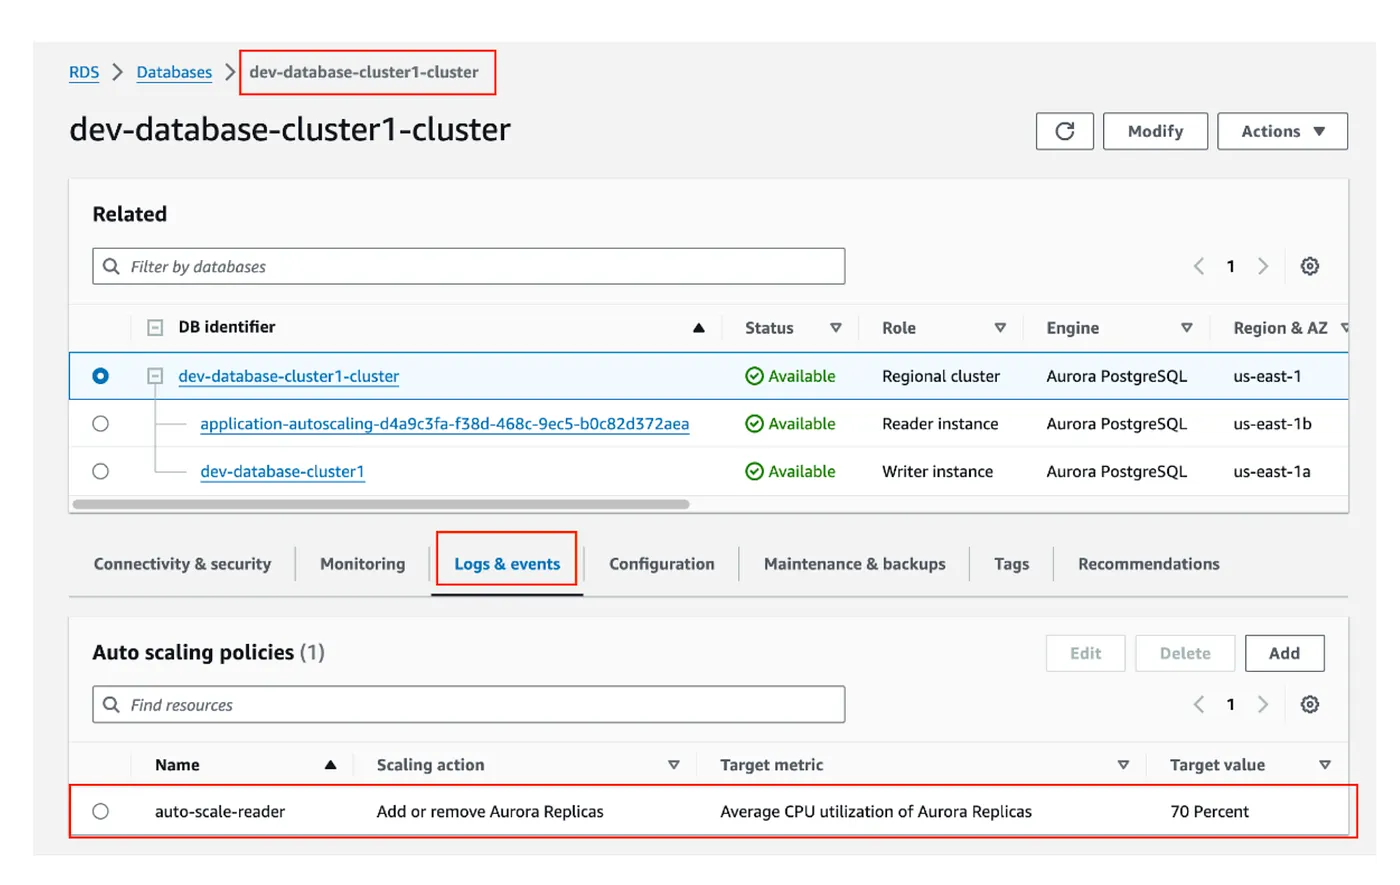This screenshot has height=885, width=1400.
Task: Click Available status icon for application-autoscaling reader
Action: pyautogui.click(x=754, y=424)
